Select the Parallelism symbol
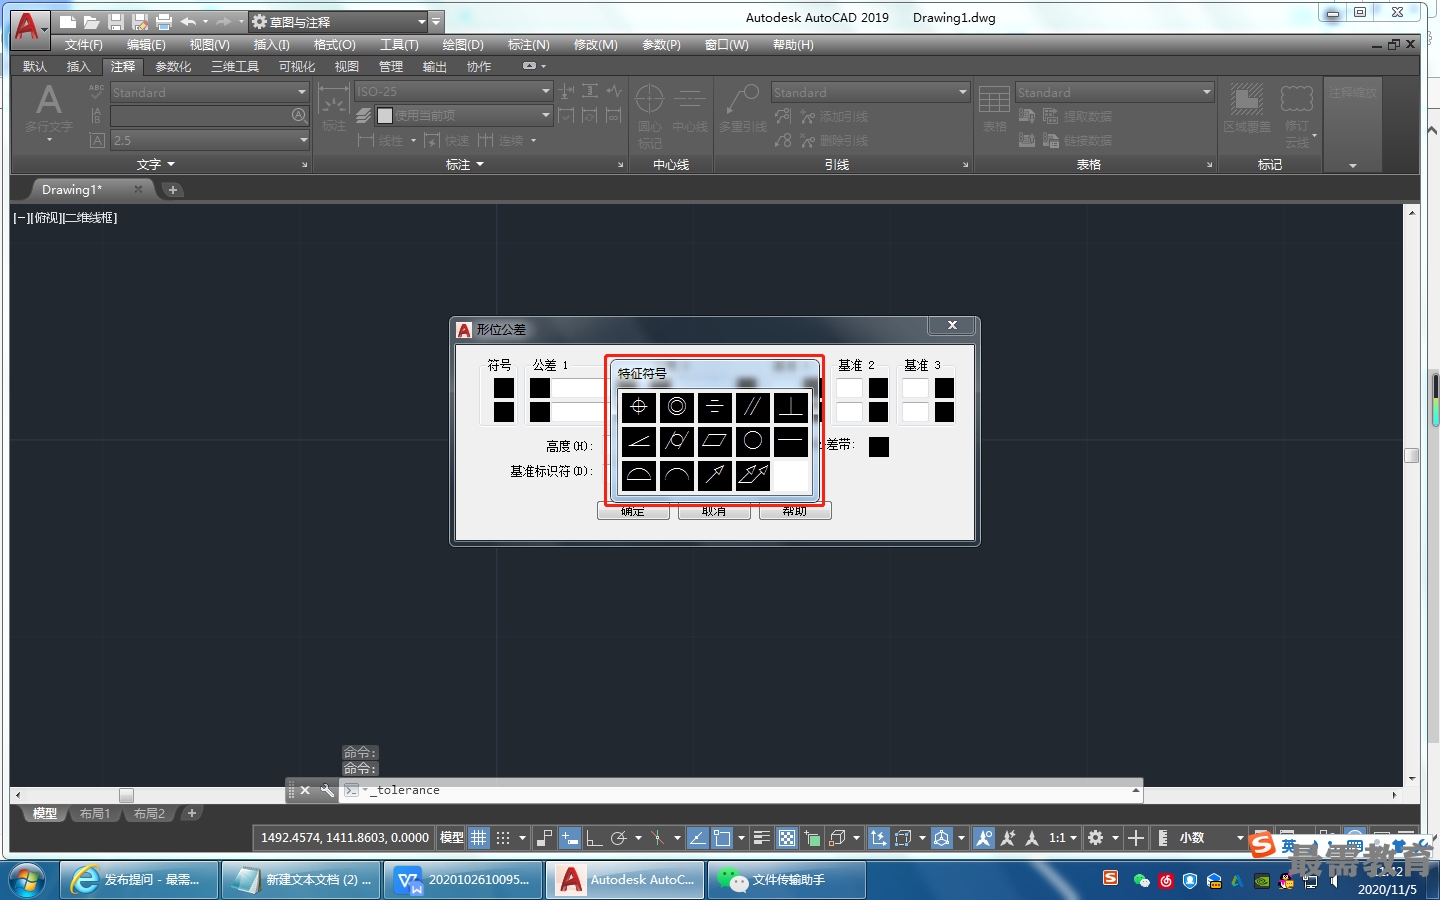The height and width of the screenshot is (900, 1440). point(752,407)
